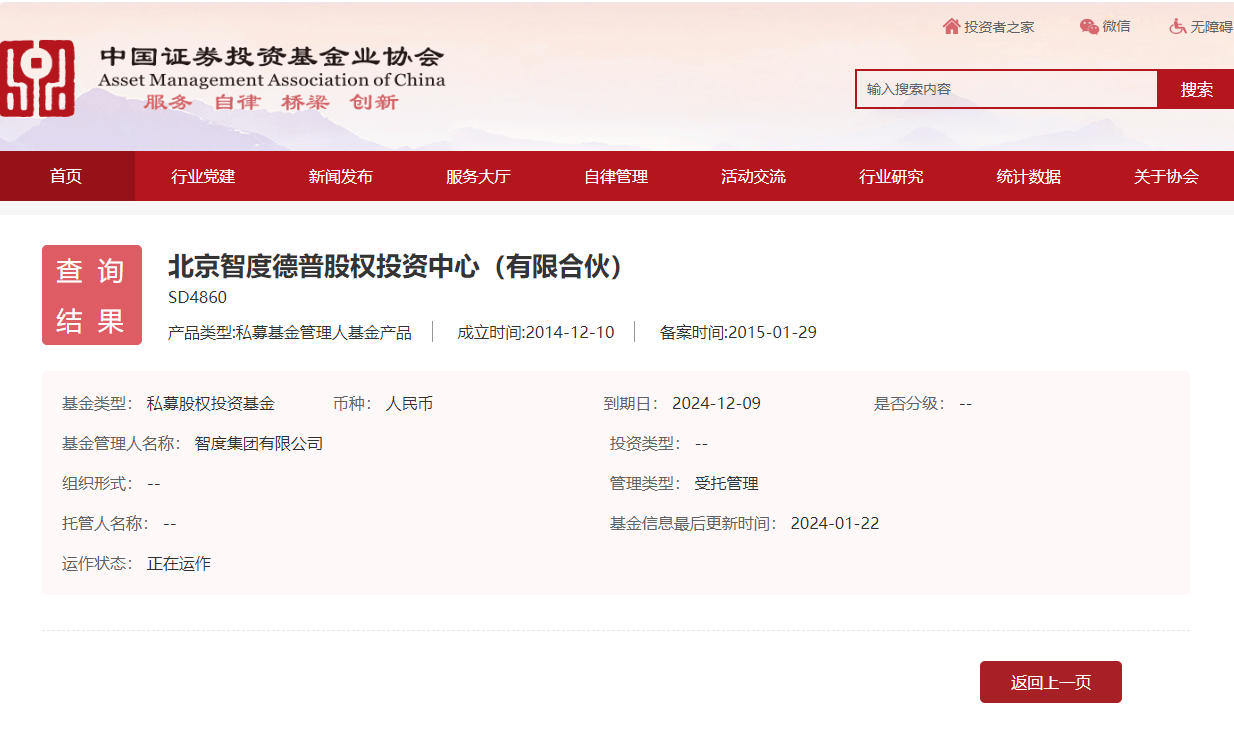The height and width of the screenshot is (735, 1234).
Task: Click the red 查询结果 badge
Action: 91,294
